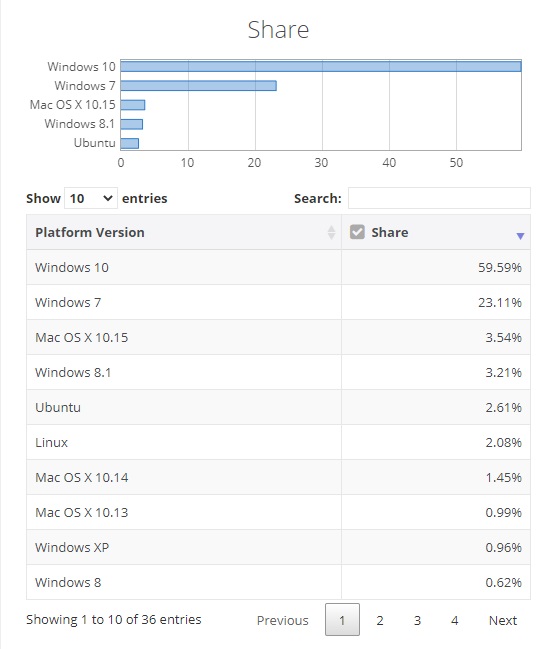Select the Linux table cell
Image resolution: width=560 pixels, height=649 pixels.
(x=184, y=442)
